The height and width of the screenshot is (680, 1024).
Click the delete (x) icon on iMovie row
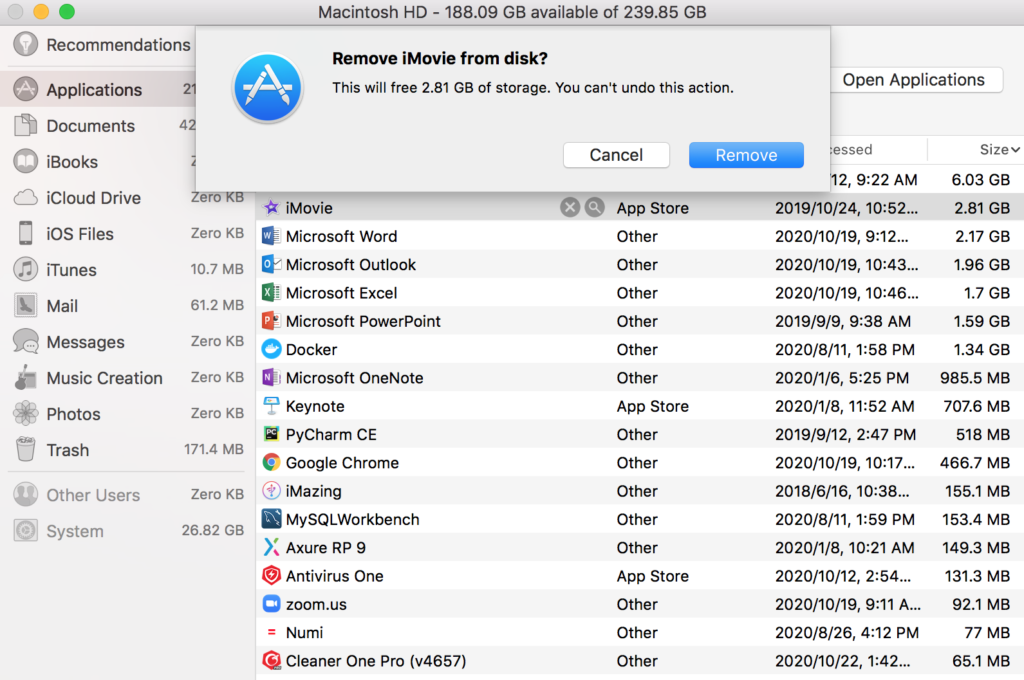[569, 208]
